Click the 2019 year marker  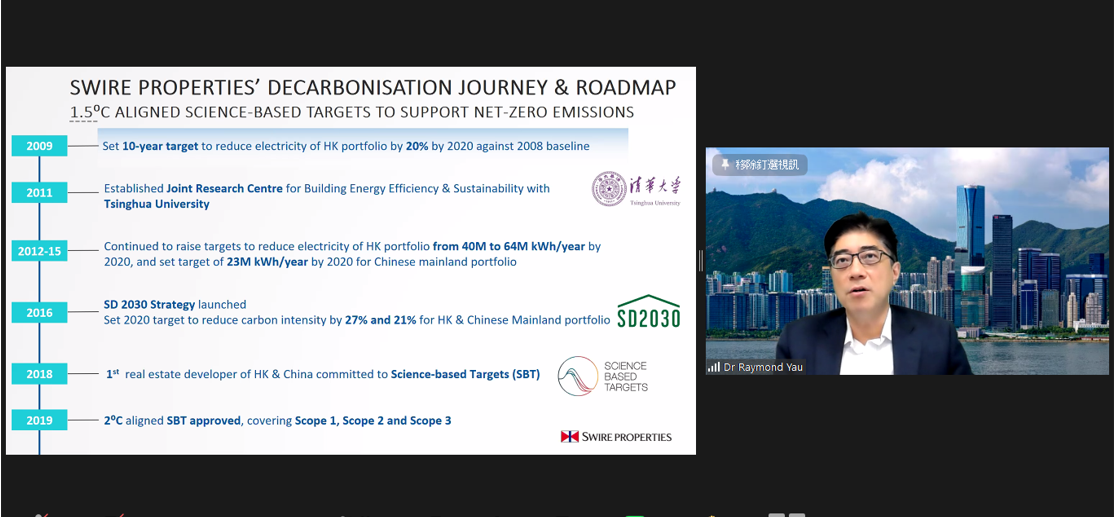[39, 420]
